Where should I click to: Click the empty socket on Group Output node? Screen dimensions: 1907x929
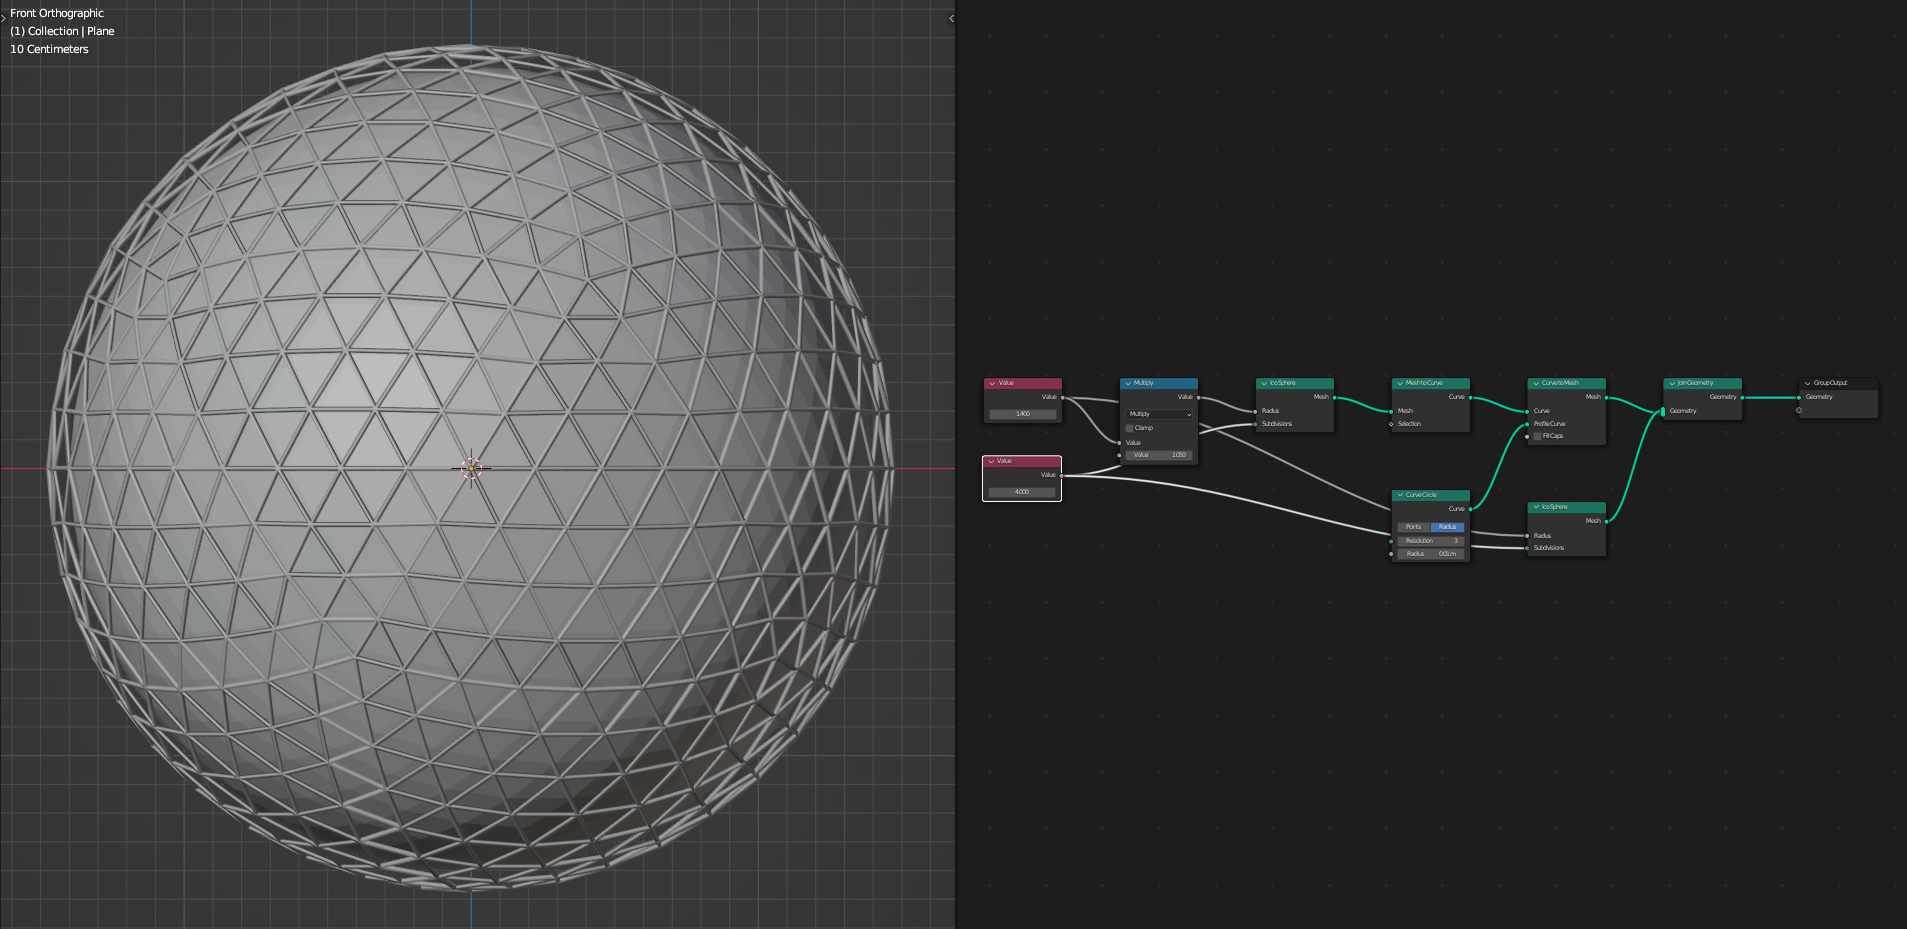pos(1799,410)
